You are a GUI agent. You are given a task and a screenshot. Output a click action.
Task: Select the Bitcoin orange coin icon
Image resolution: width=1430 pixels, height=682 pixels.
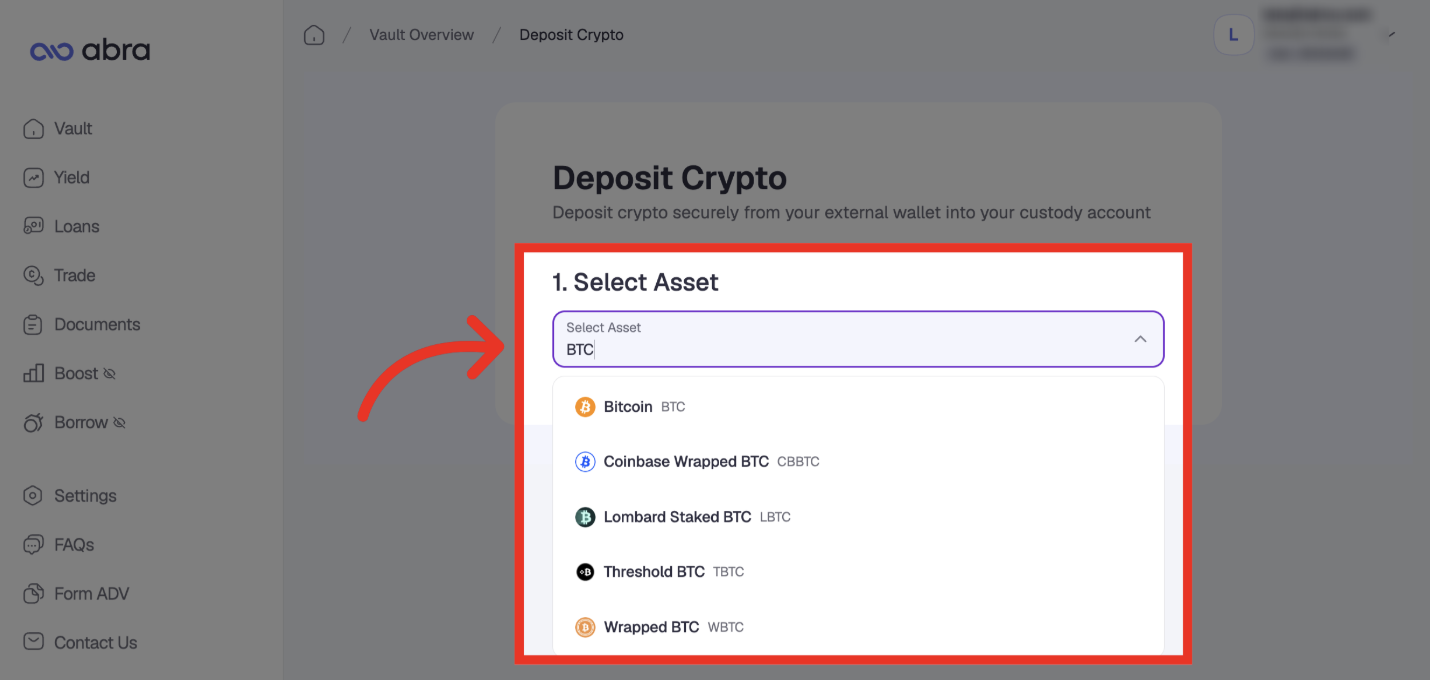click(585, 407)
